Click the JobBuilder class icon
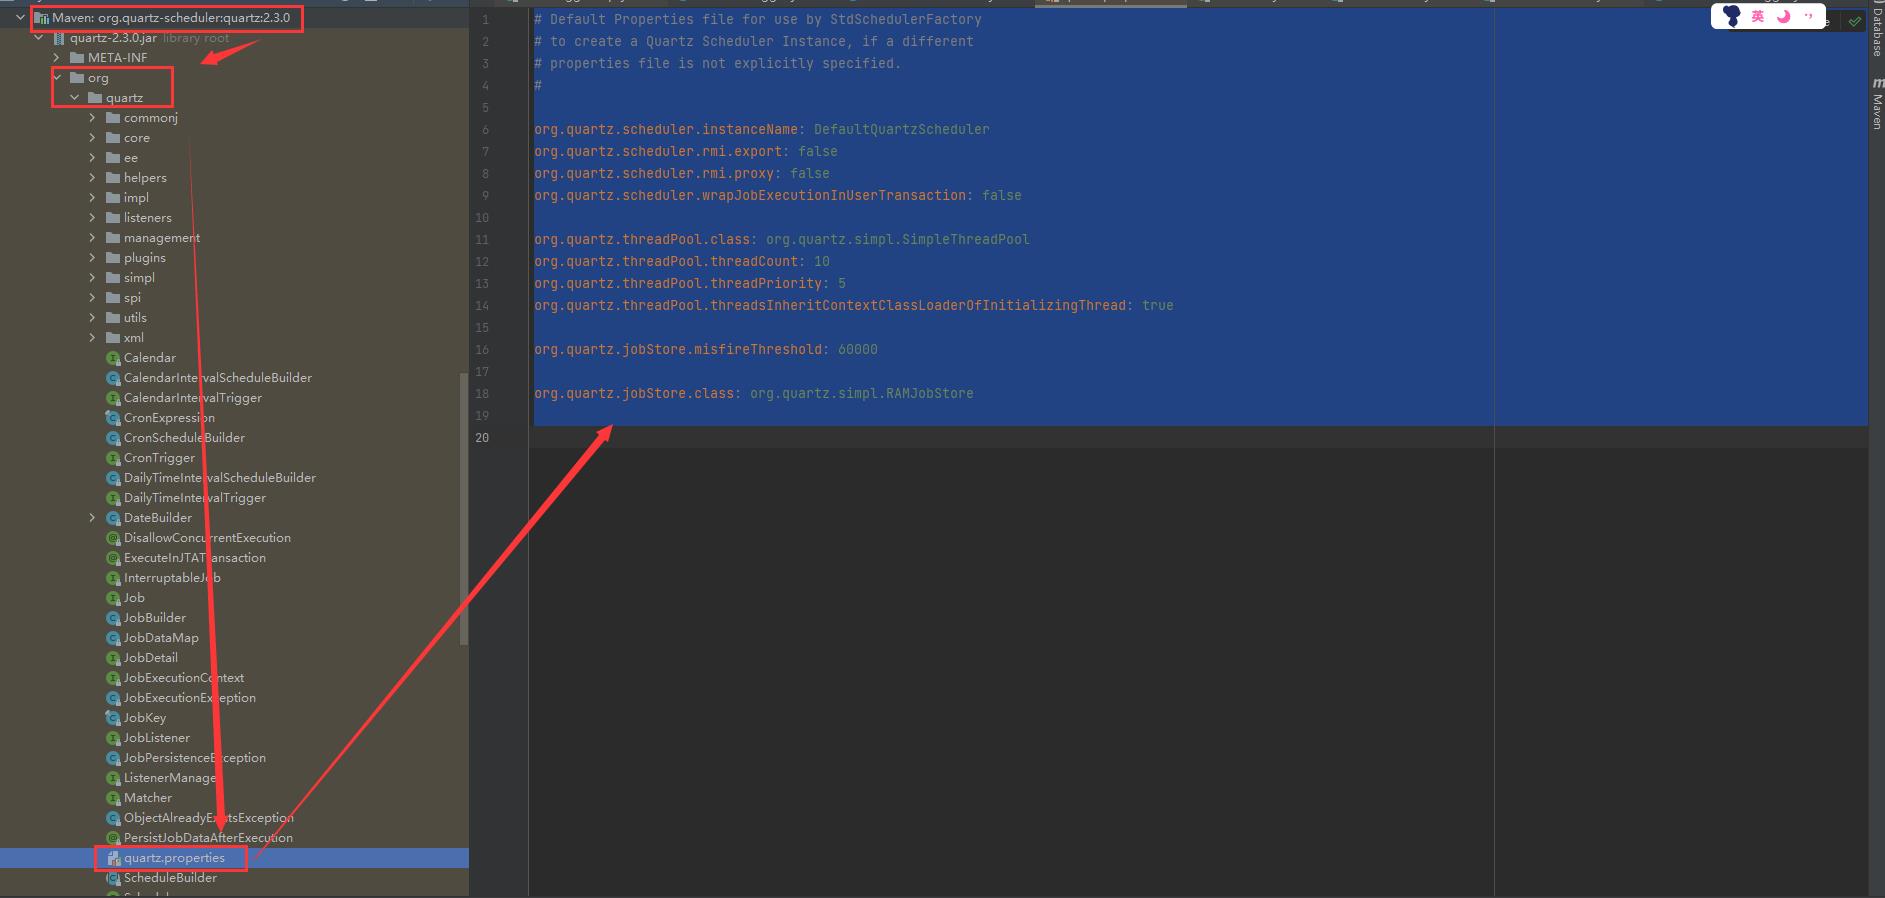1885x898 pixels. (x=113, y=617)
